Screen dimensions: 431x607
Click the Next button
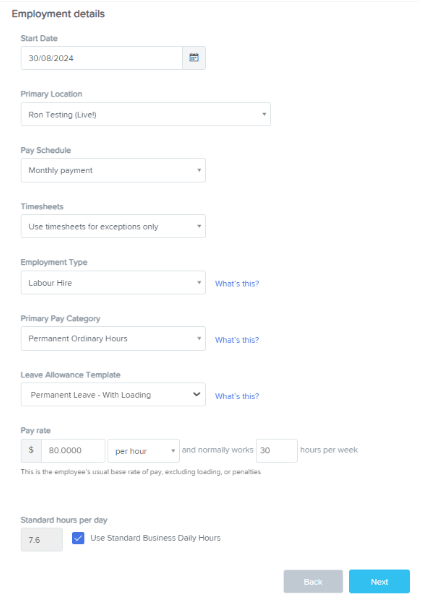pyautogui.click(x=379, y=581)
